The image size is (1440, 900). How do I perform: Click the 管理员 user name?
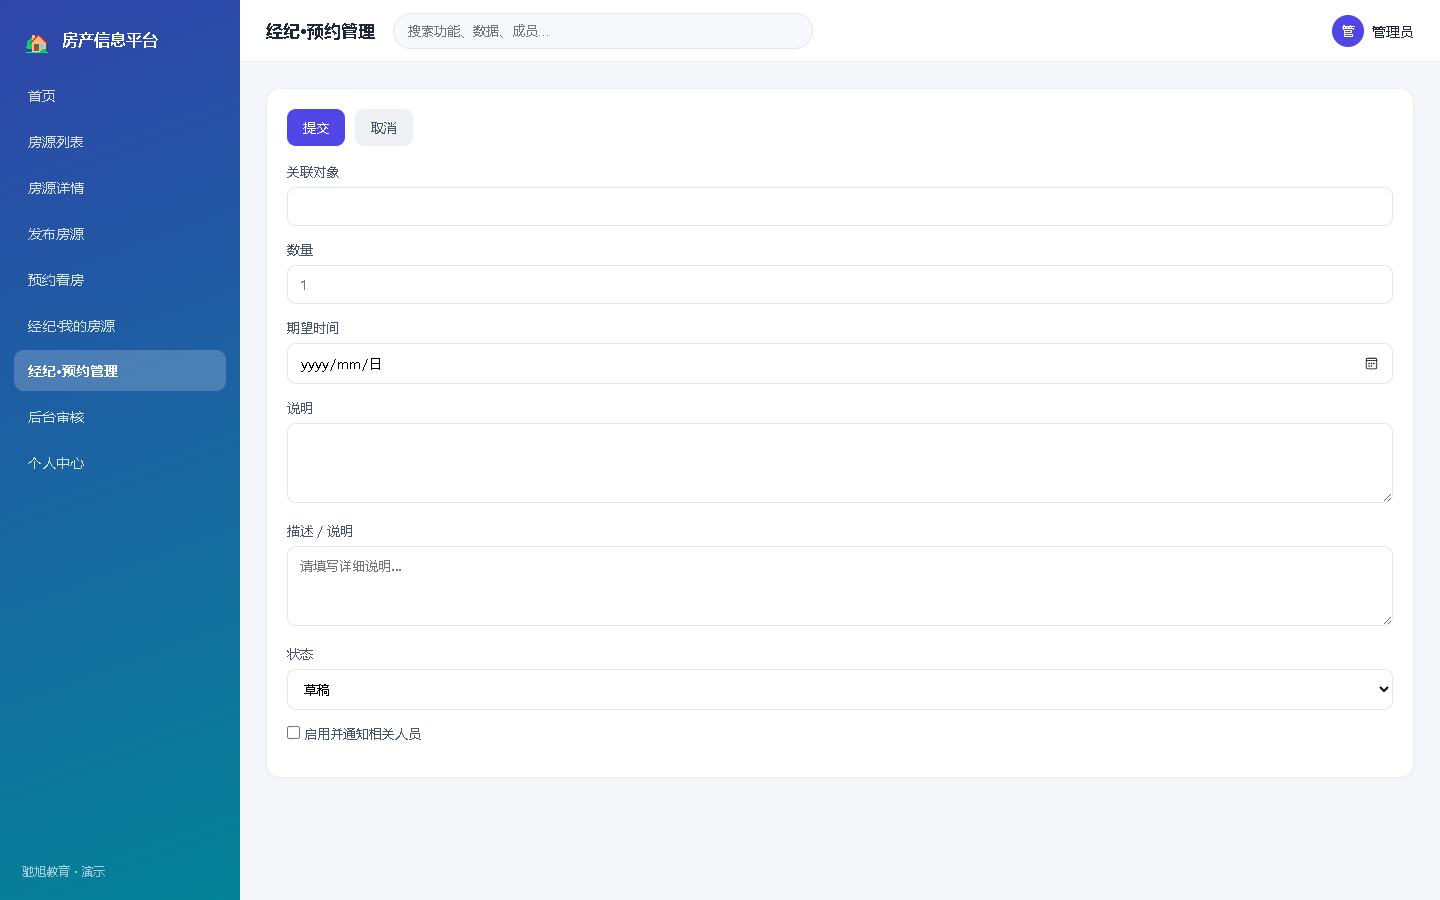point(1392,32)
